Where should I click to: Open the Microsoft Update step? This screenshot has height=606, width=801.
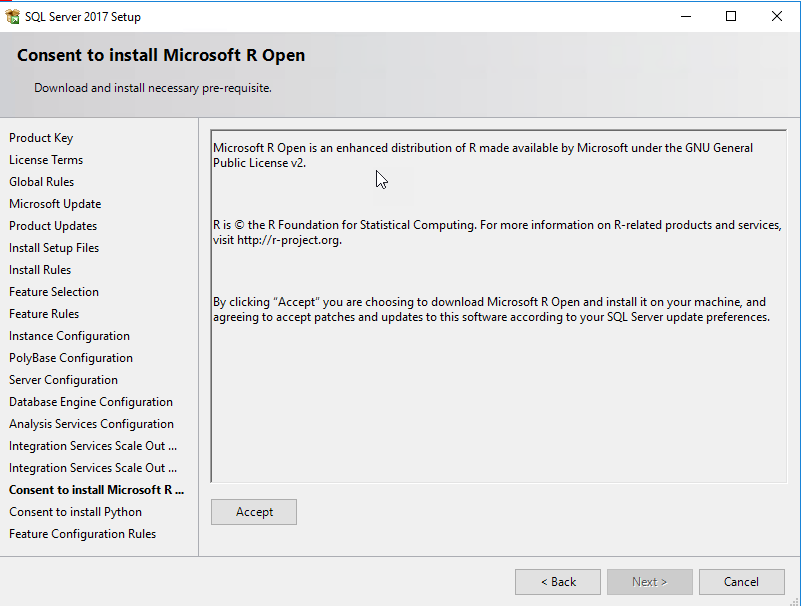pos(55,204)
